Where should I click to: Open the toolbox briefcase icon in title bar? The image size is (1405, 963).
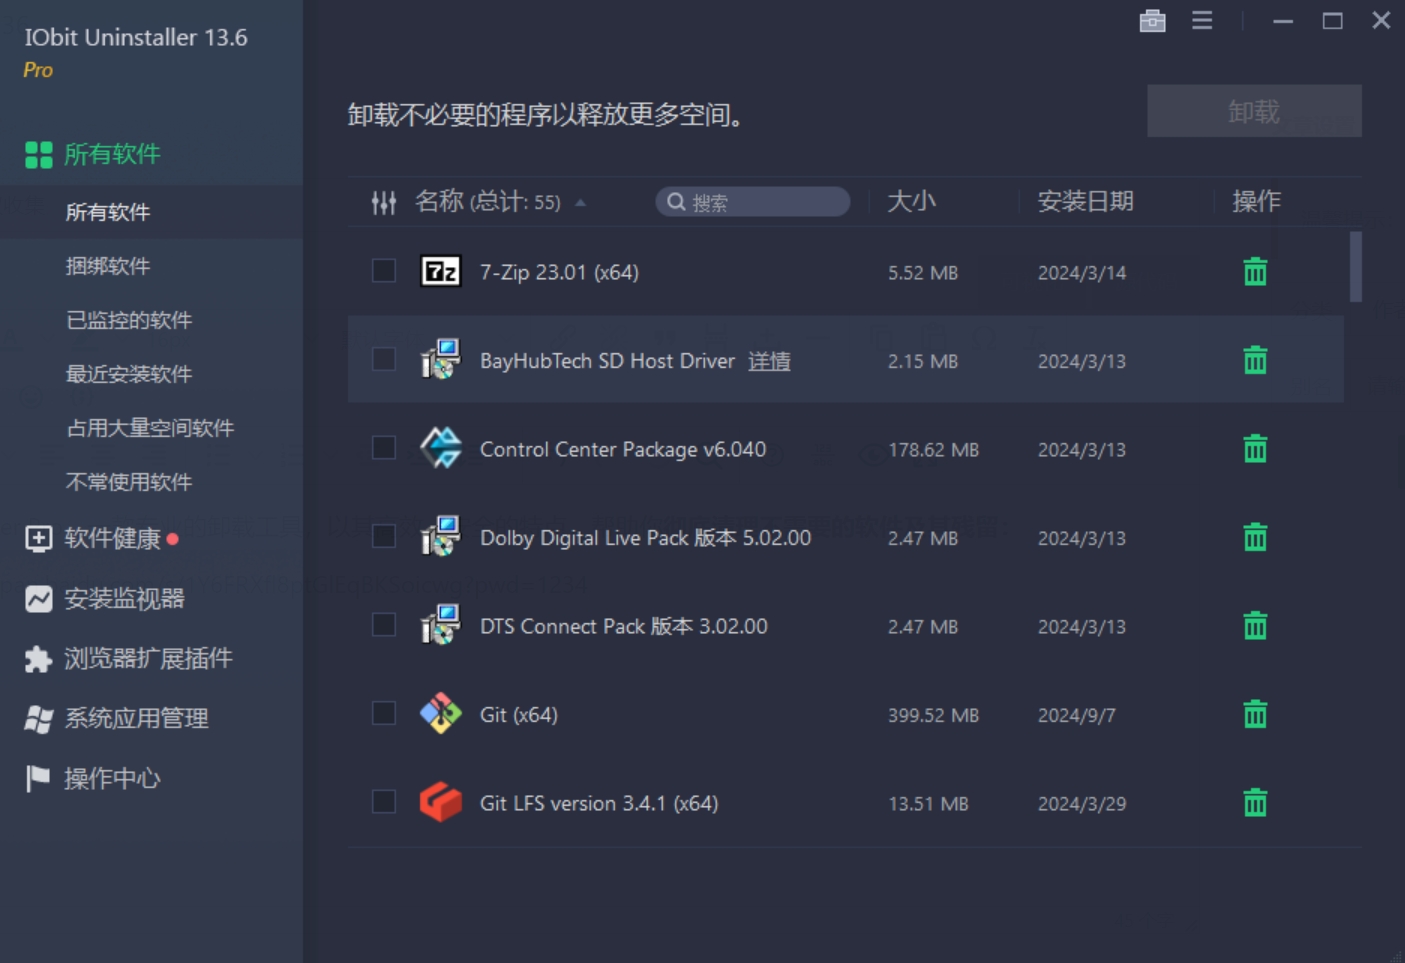point(1152,20)
